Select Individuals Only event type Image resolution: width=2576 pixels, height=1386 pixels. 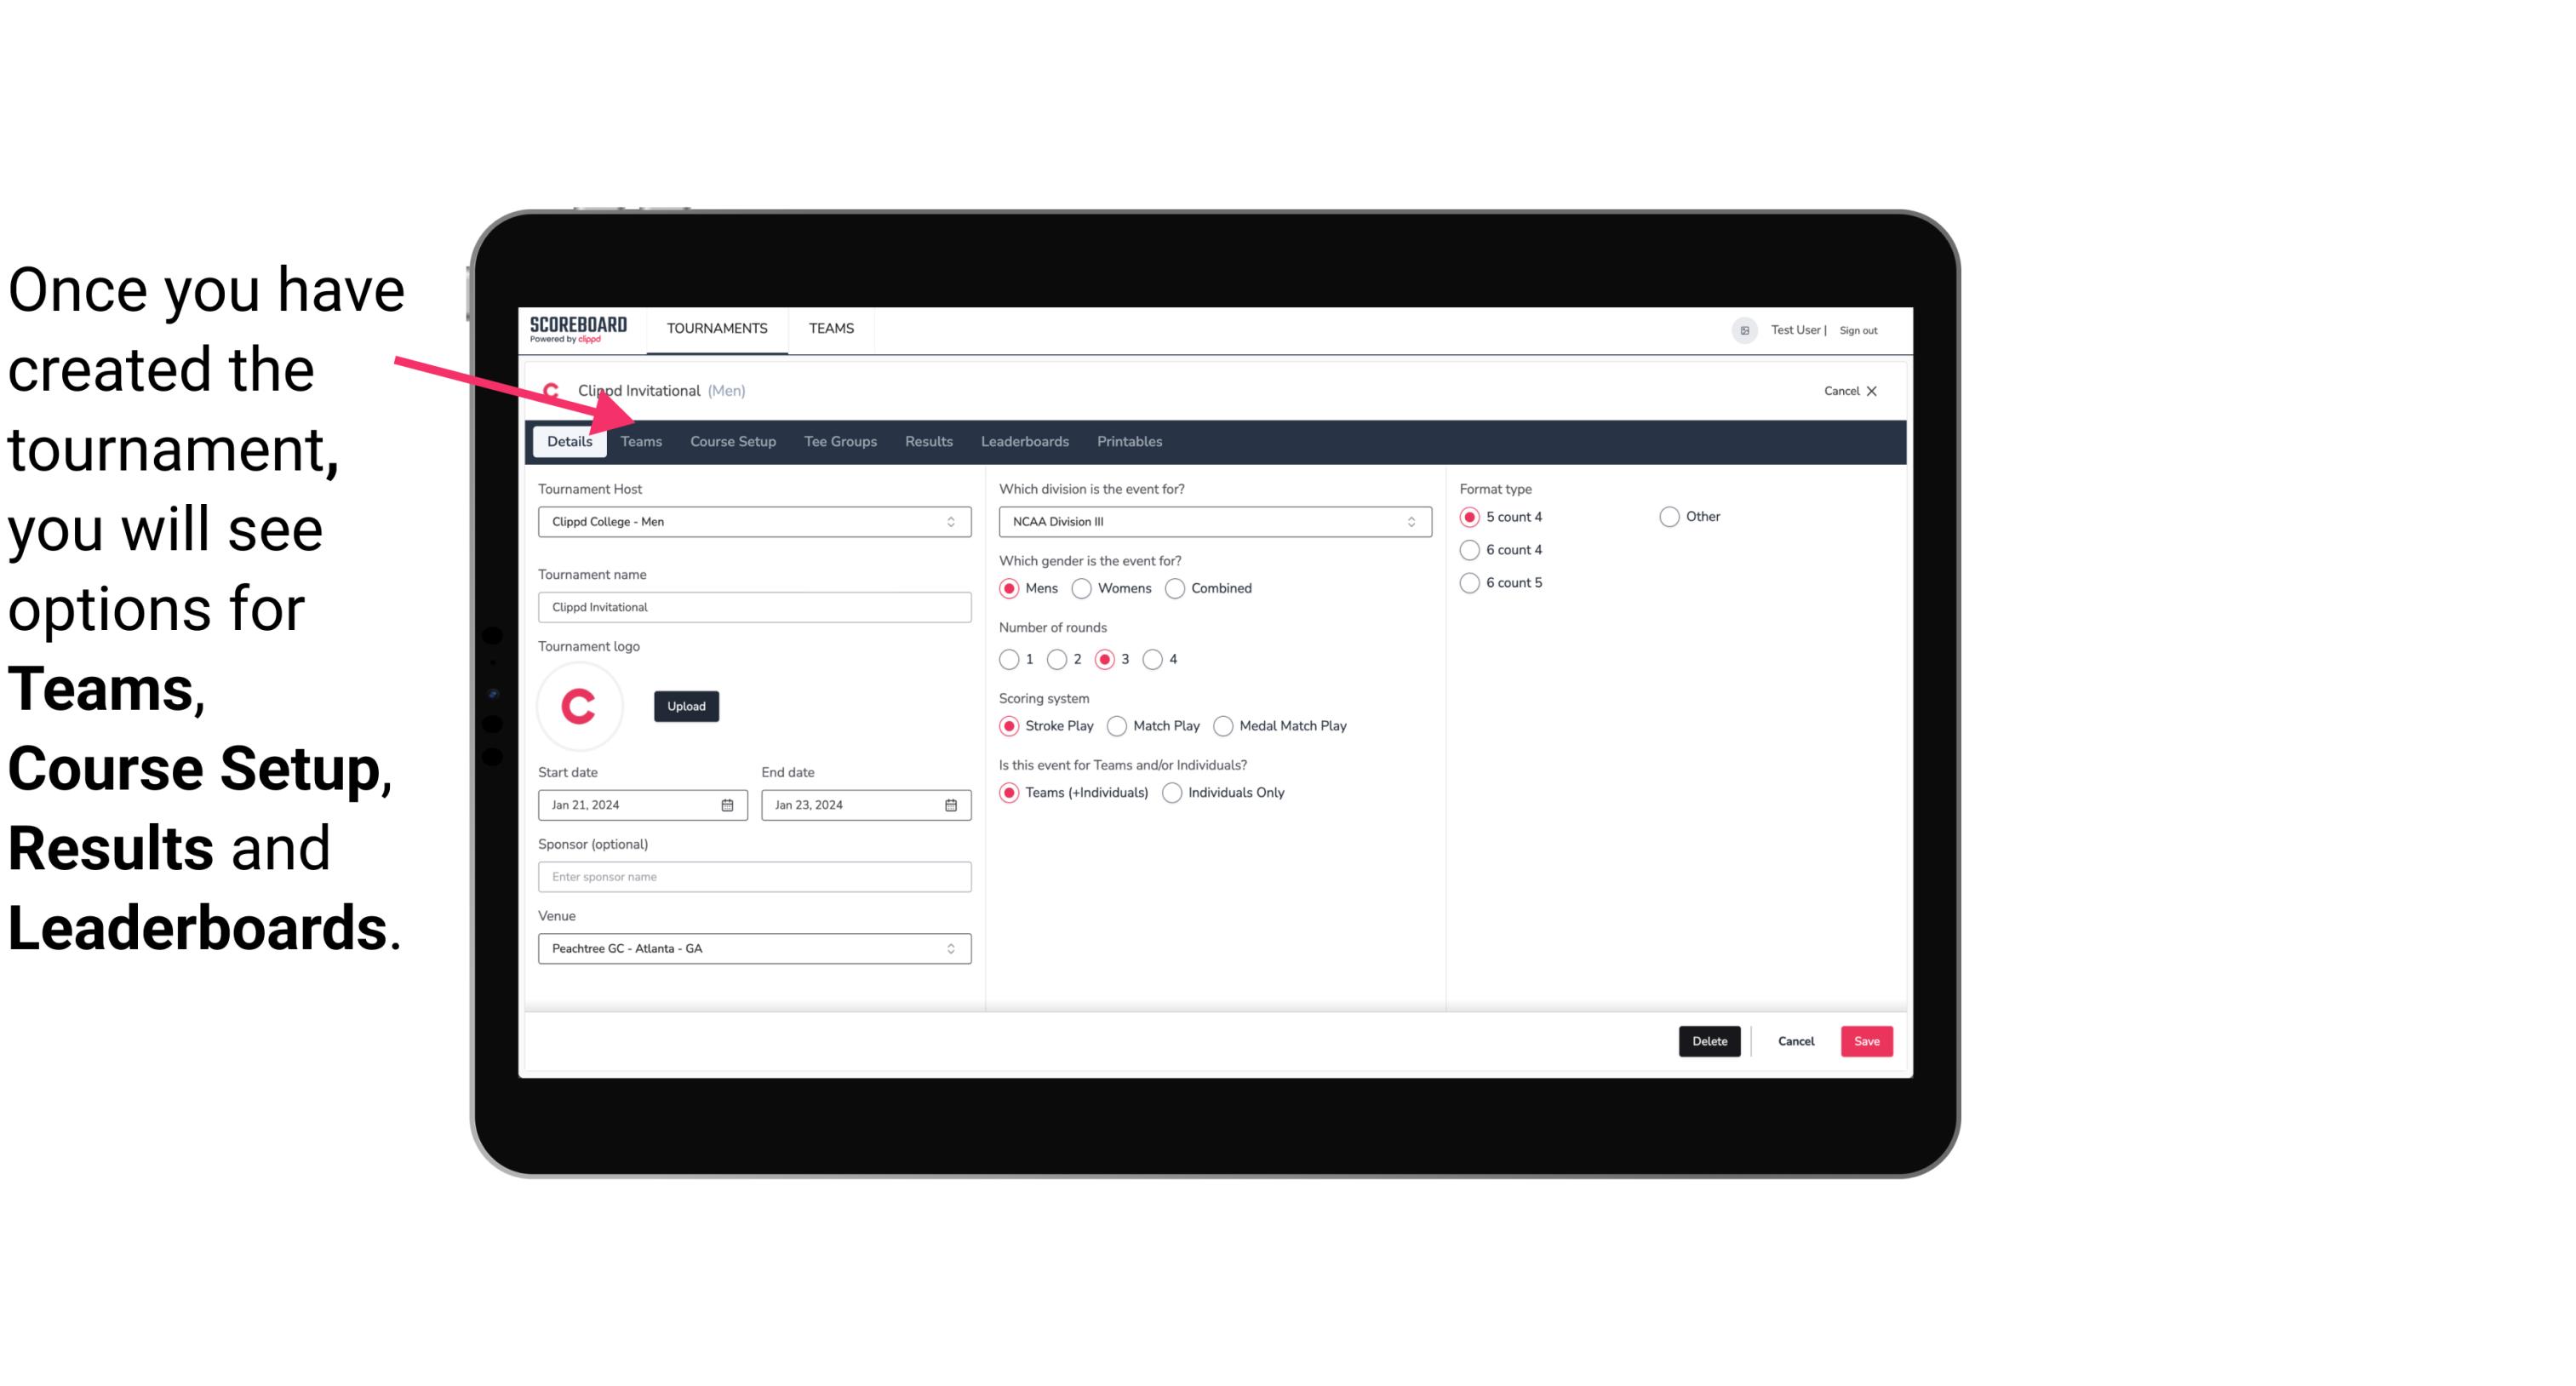click(x=1174, y=792)
